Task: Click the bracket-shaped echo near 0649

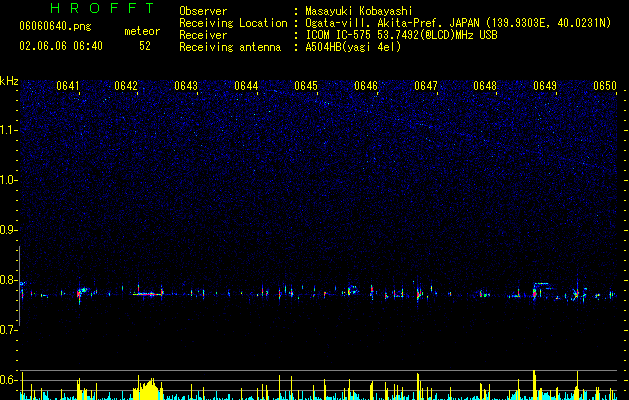Action: (542, 290)
